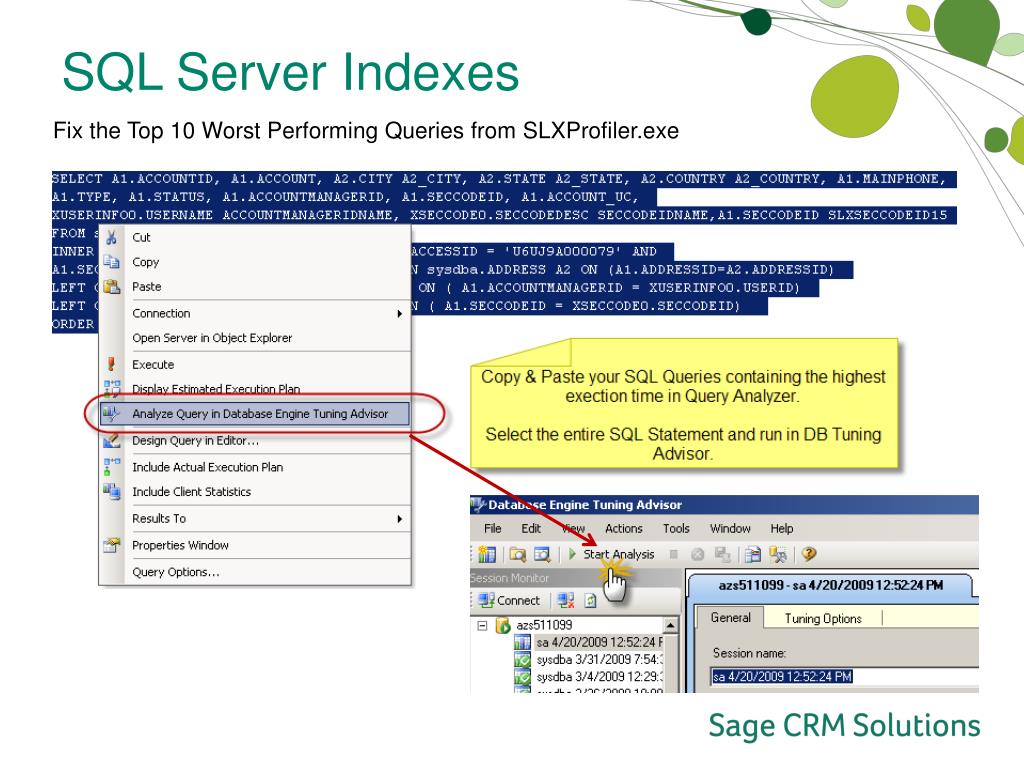Click the Cut scissors icon
1024x768 pixels.
click(112, 238)
